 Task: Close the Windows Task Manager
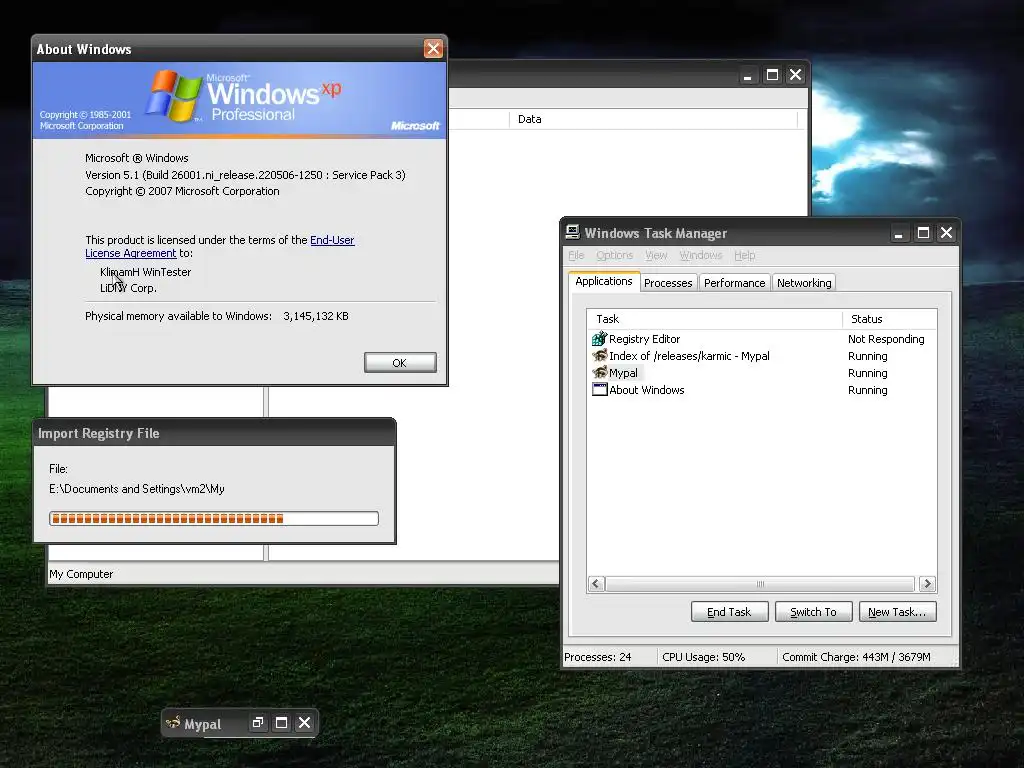pos(946,233)
